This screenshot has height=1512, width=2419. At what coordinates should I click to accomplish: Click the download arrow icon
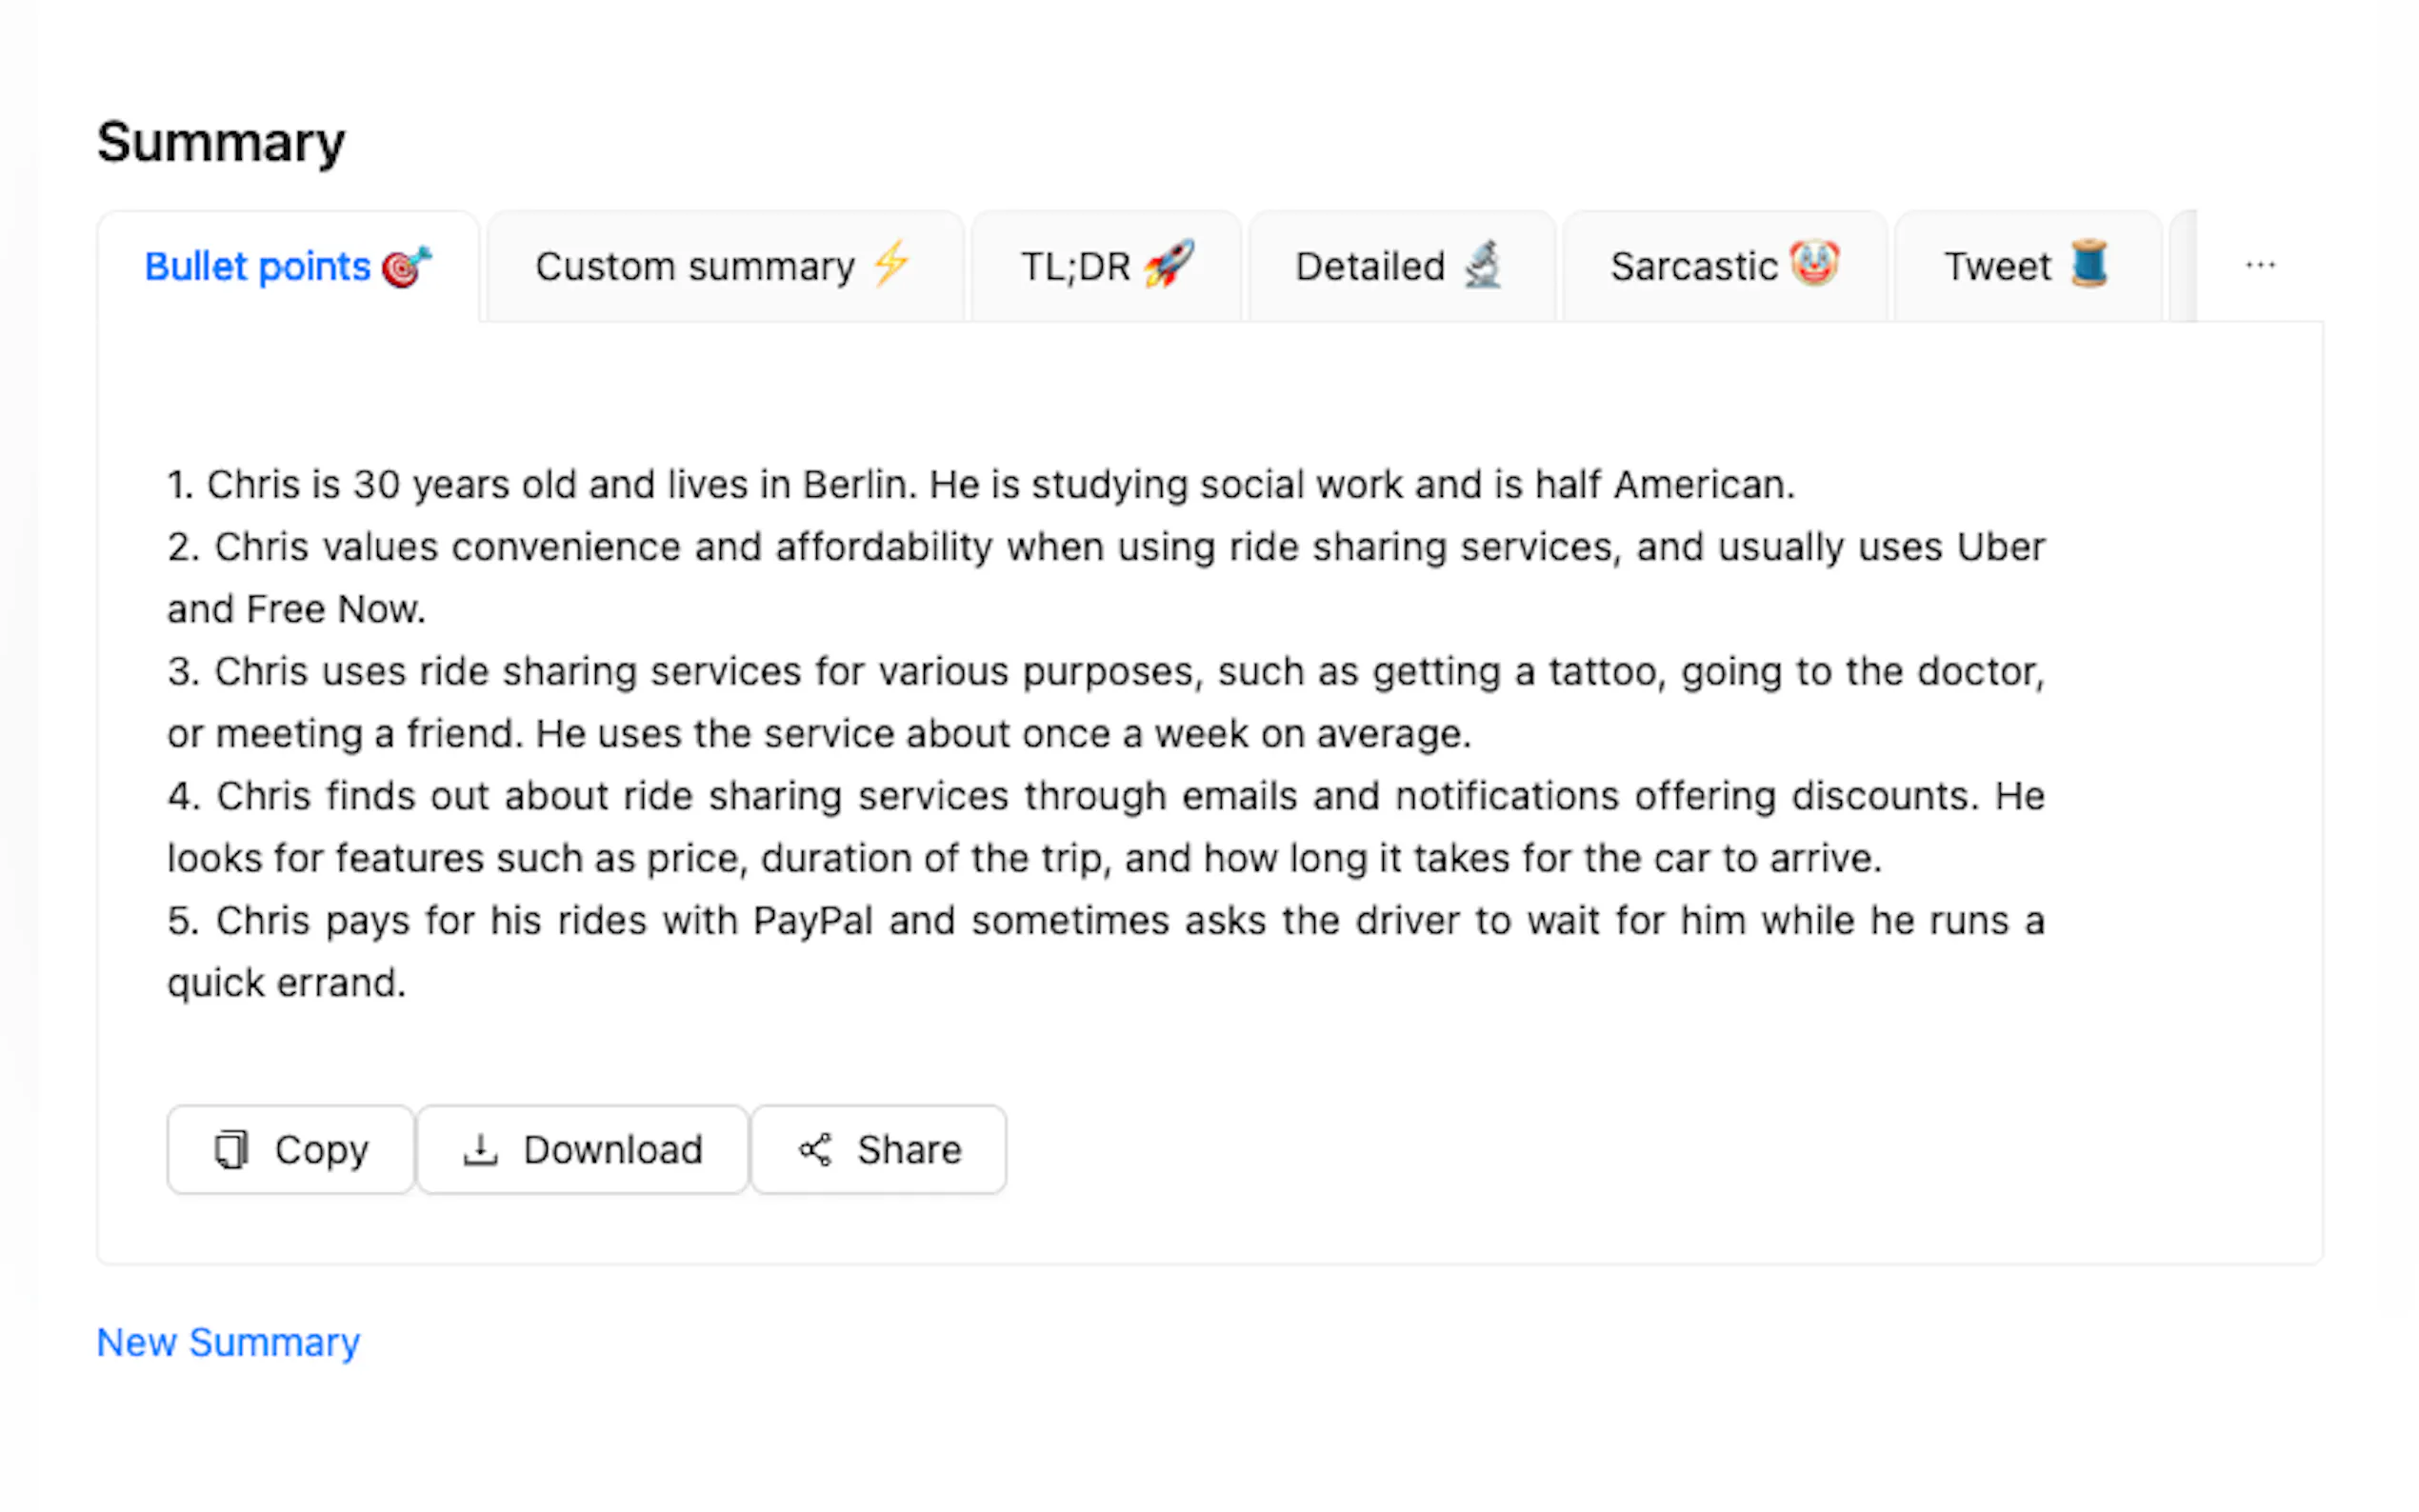480,1150
